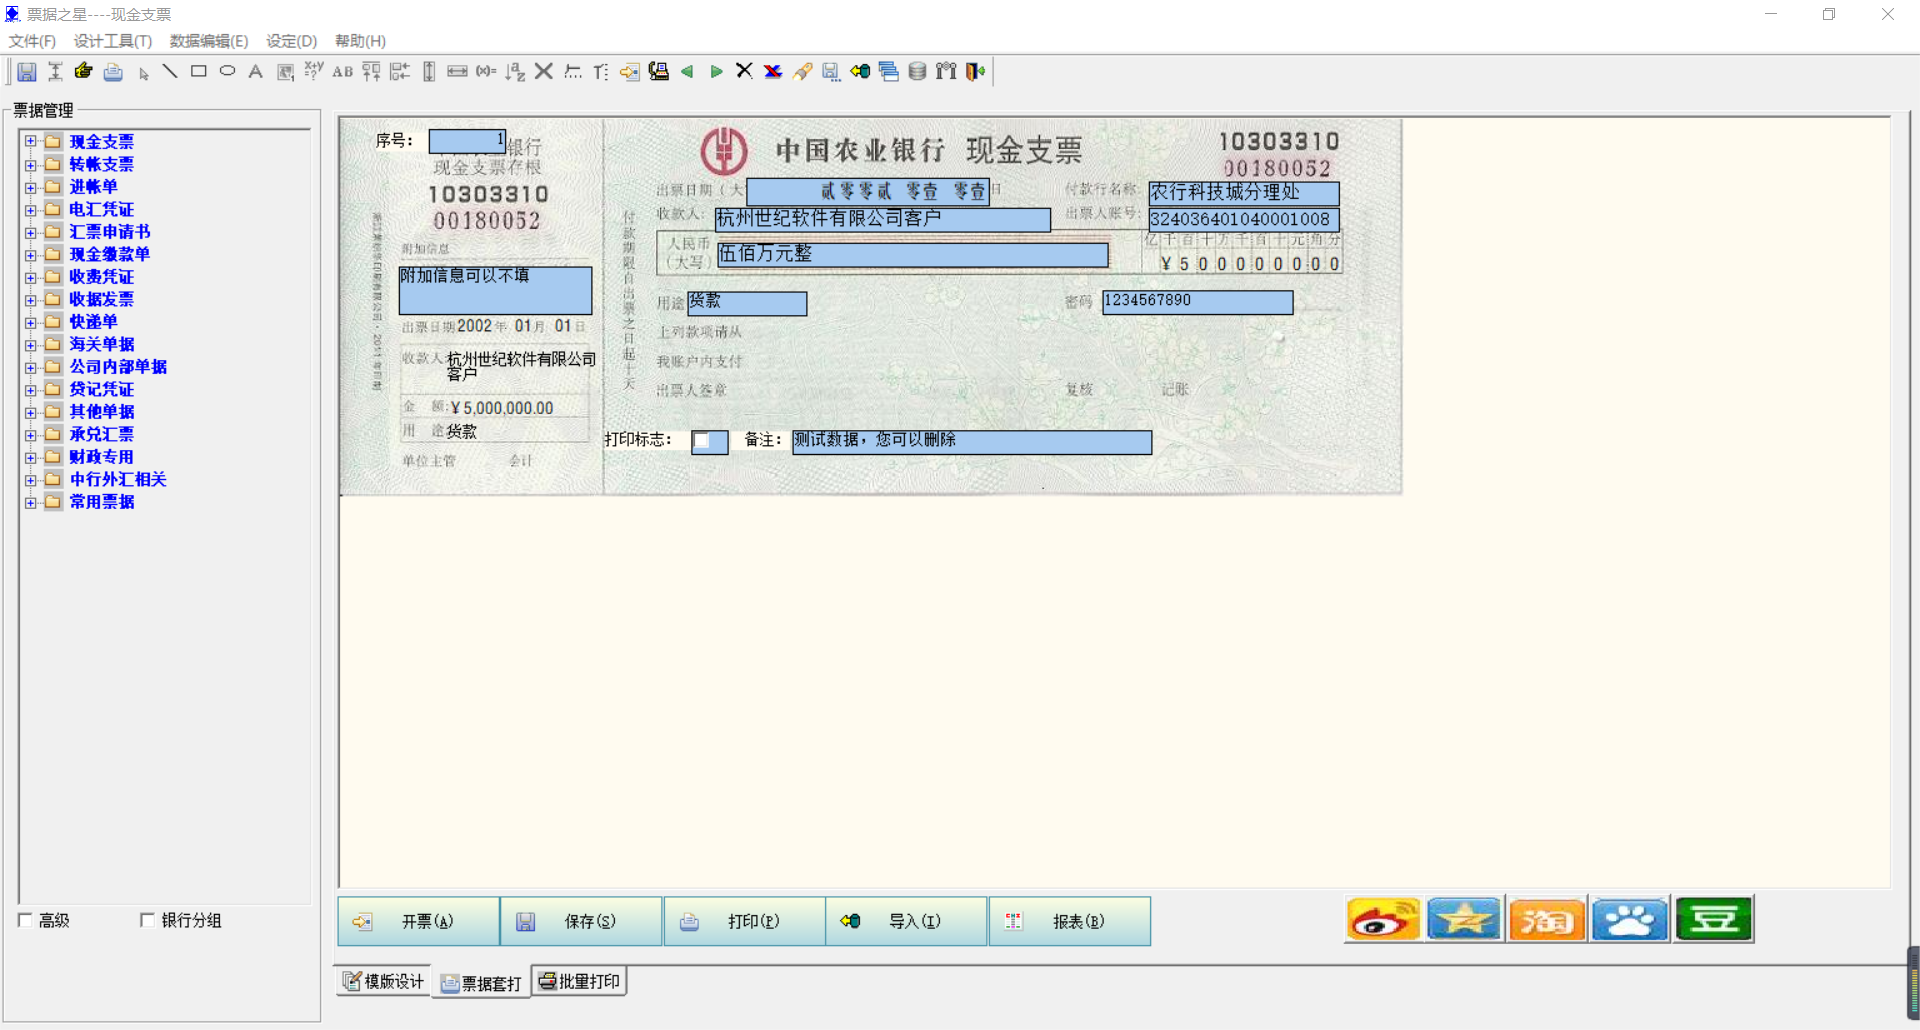This screenshot has height=1030, width=1920.
Task: Click the 序号 serial number field
Action: tap(467, 141)
